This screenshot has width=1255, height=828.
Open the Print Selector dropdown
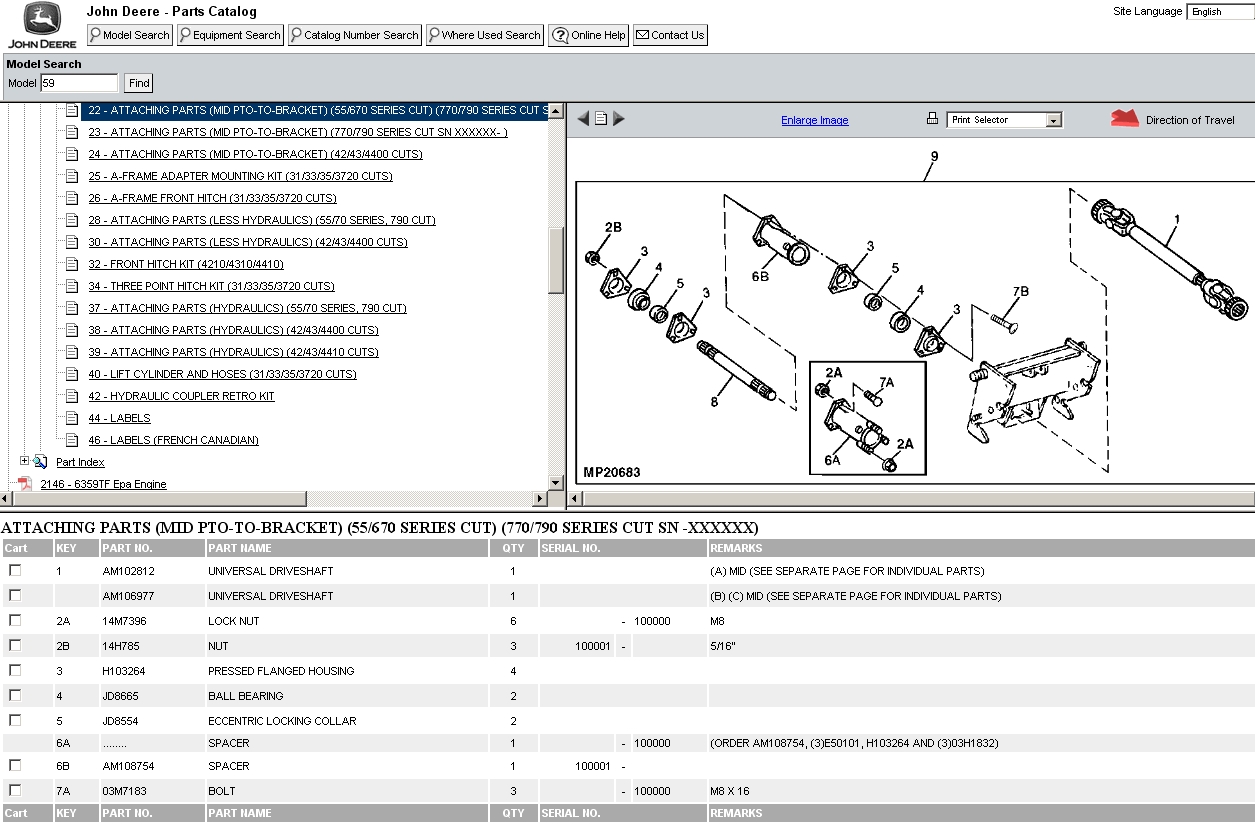click(x=1053, y=120)
